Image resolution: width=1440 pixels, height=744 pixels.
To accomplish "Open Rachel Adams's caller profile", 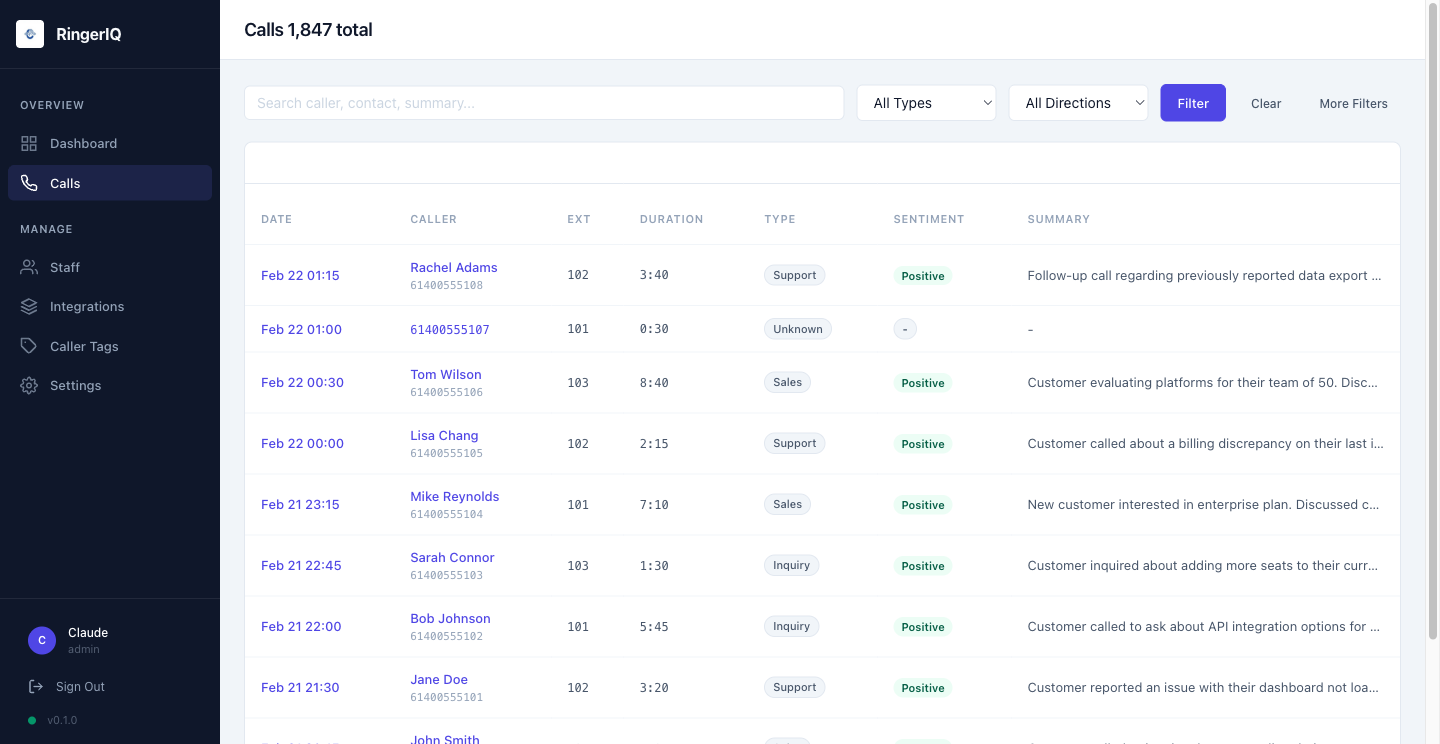I will coord(453,267).
